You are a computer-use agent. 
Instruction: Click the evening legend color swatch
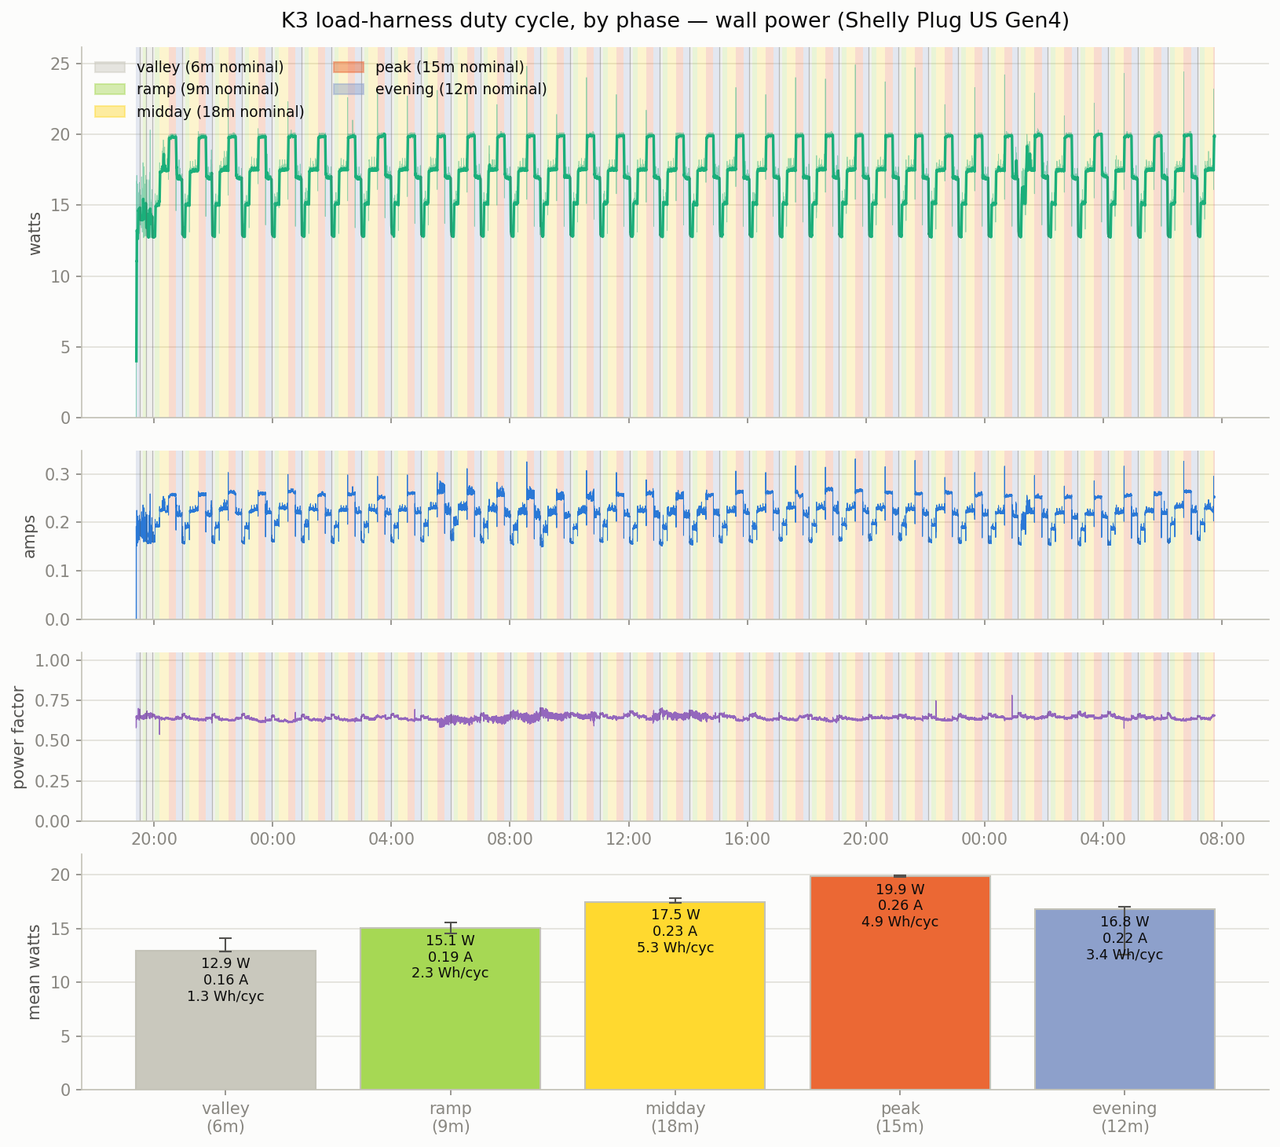click(x=349, y=90)
